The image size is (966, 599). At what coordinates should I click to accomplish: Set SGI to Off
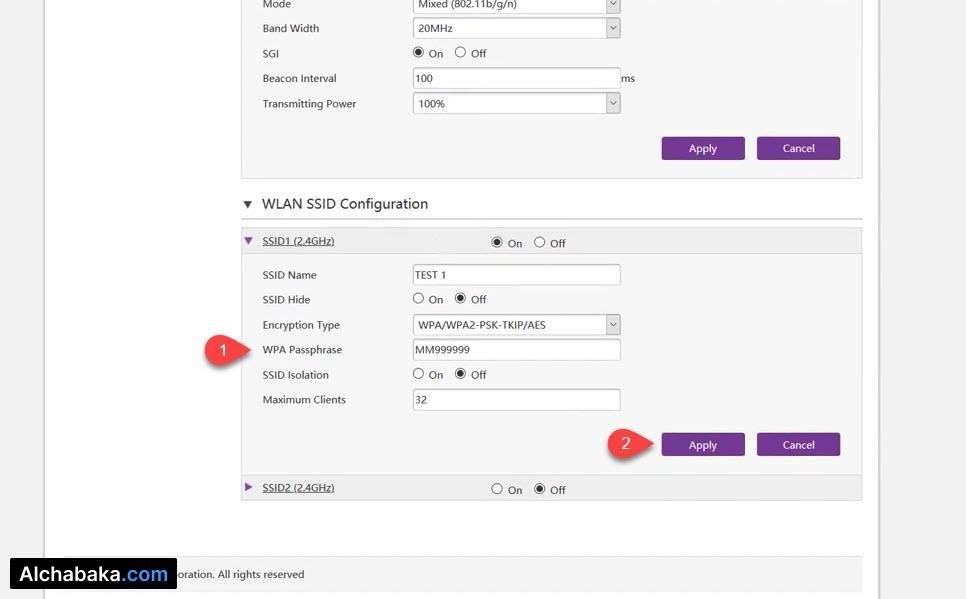point(461,53)
